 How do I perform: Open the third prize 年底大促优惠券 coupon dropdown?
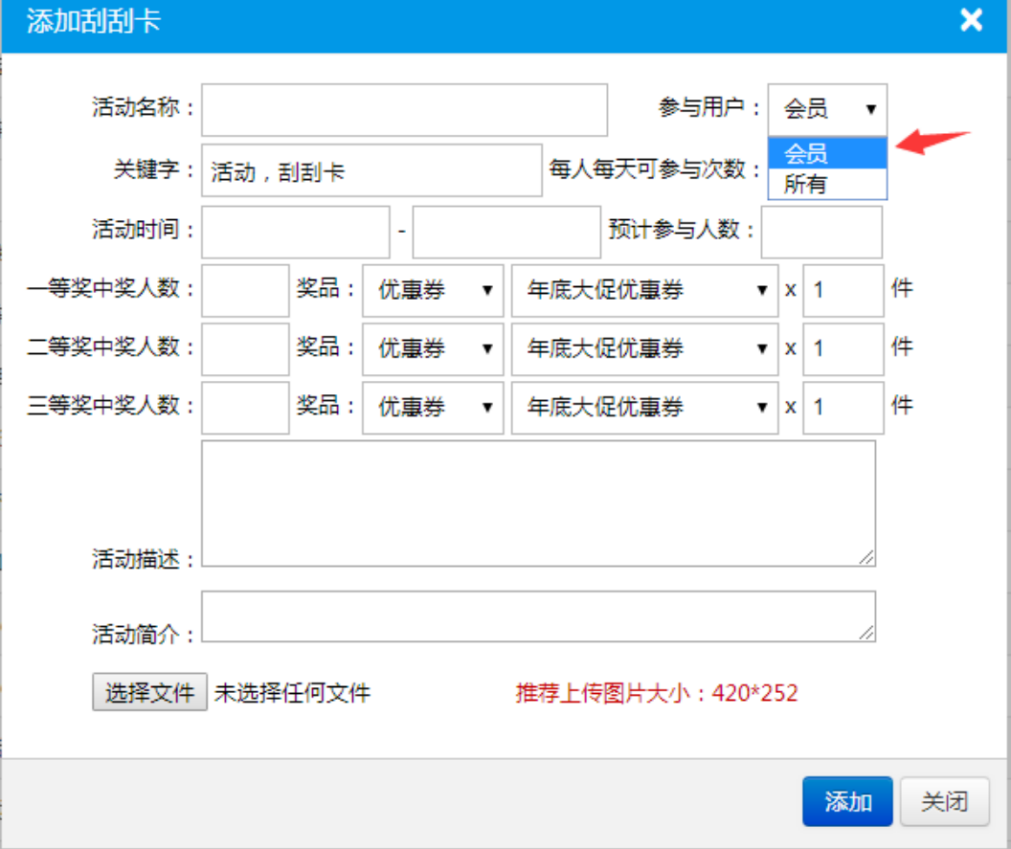pyautogui.click(x=644, y=407)
